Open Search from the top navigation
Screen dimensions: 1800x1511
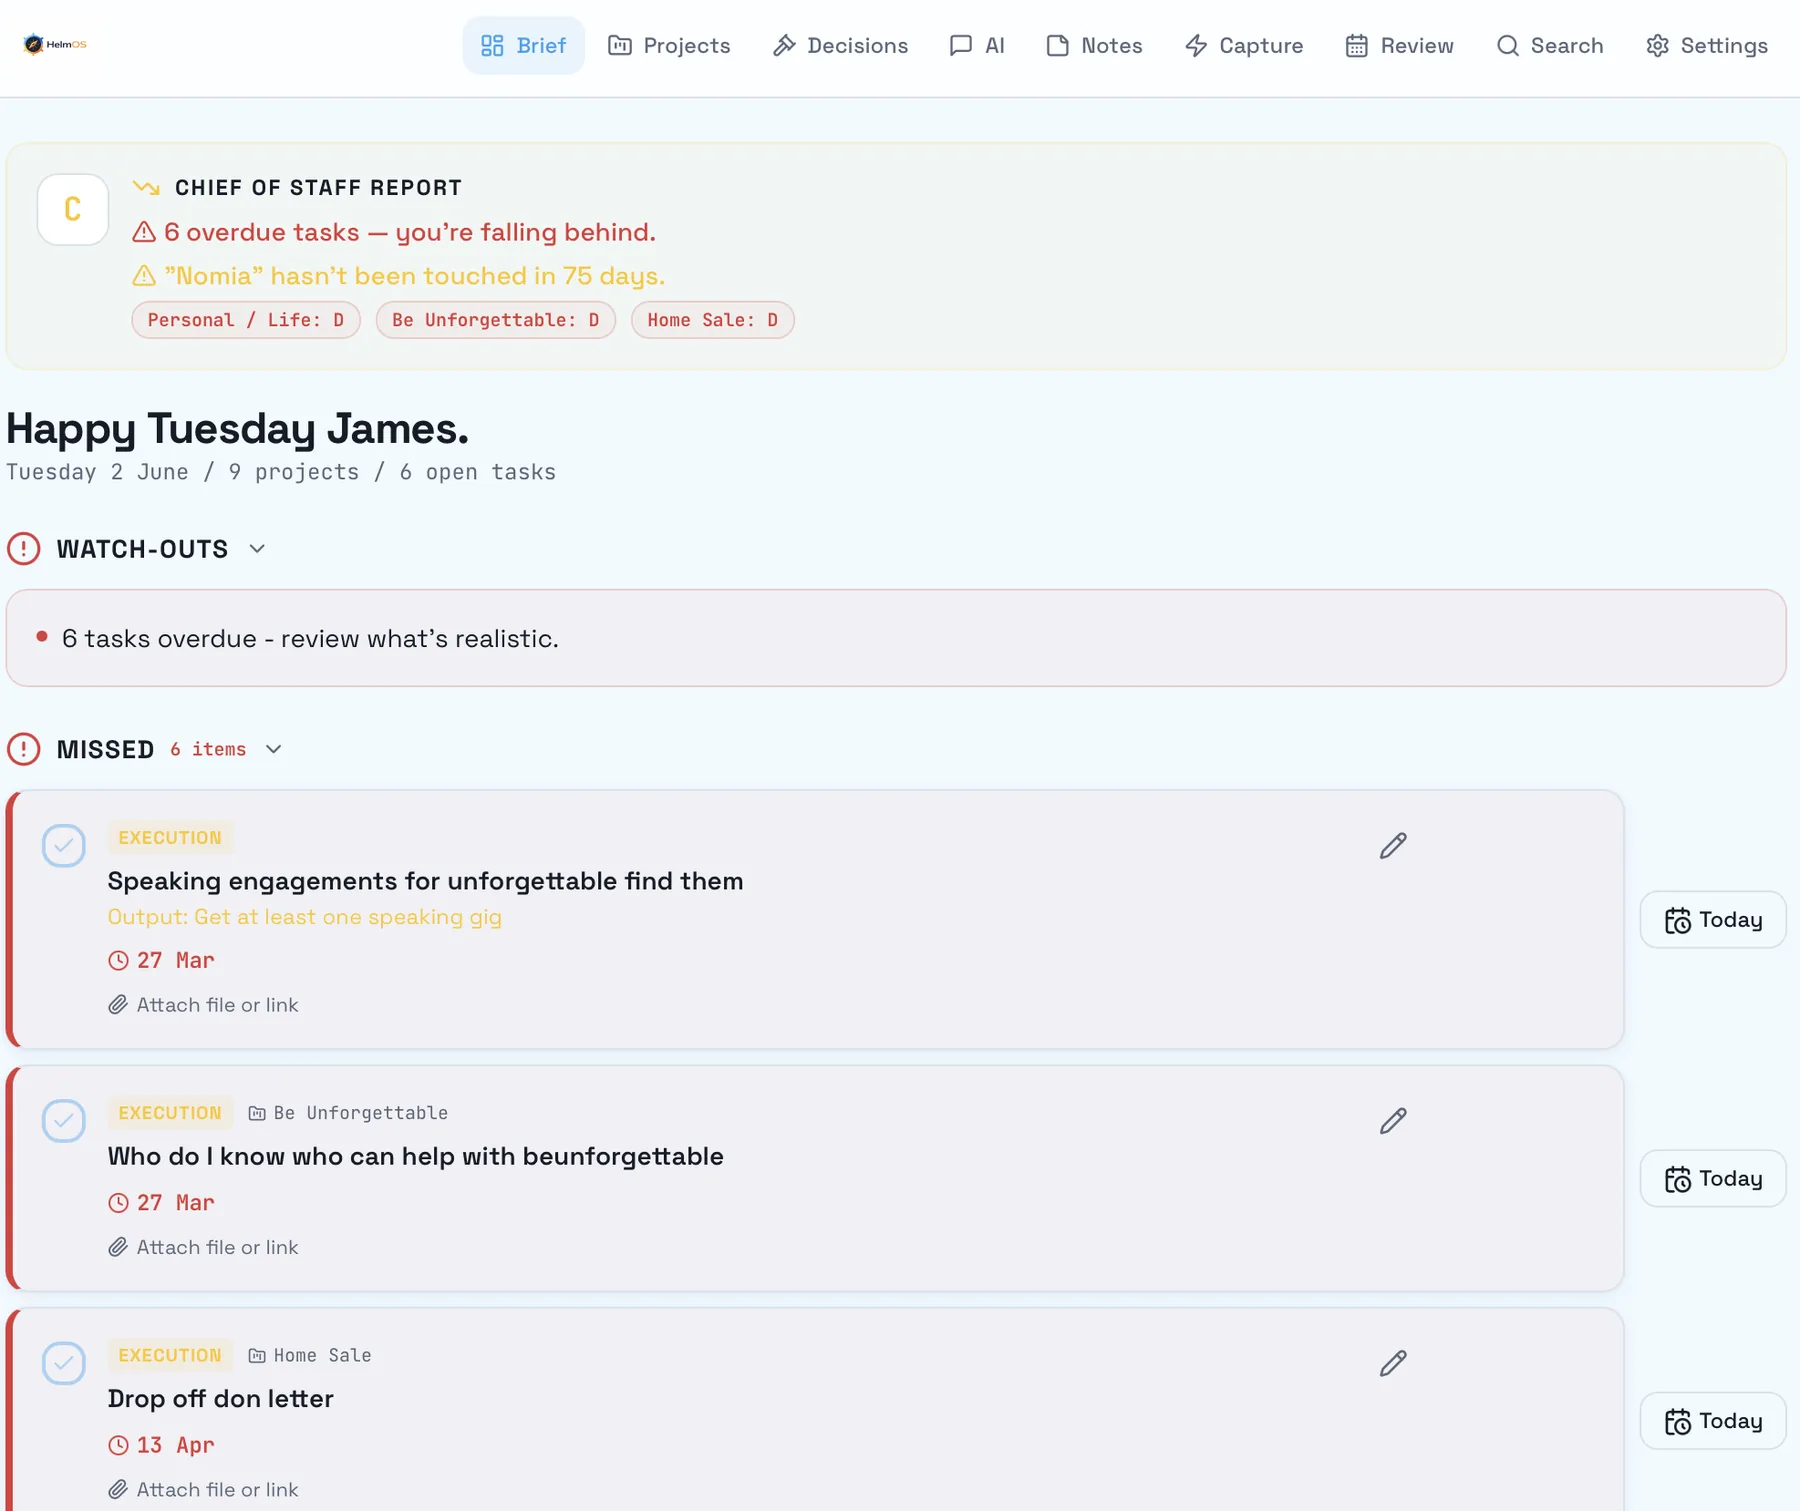(x=1549, y=46)
